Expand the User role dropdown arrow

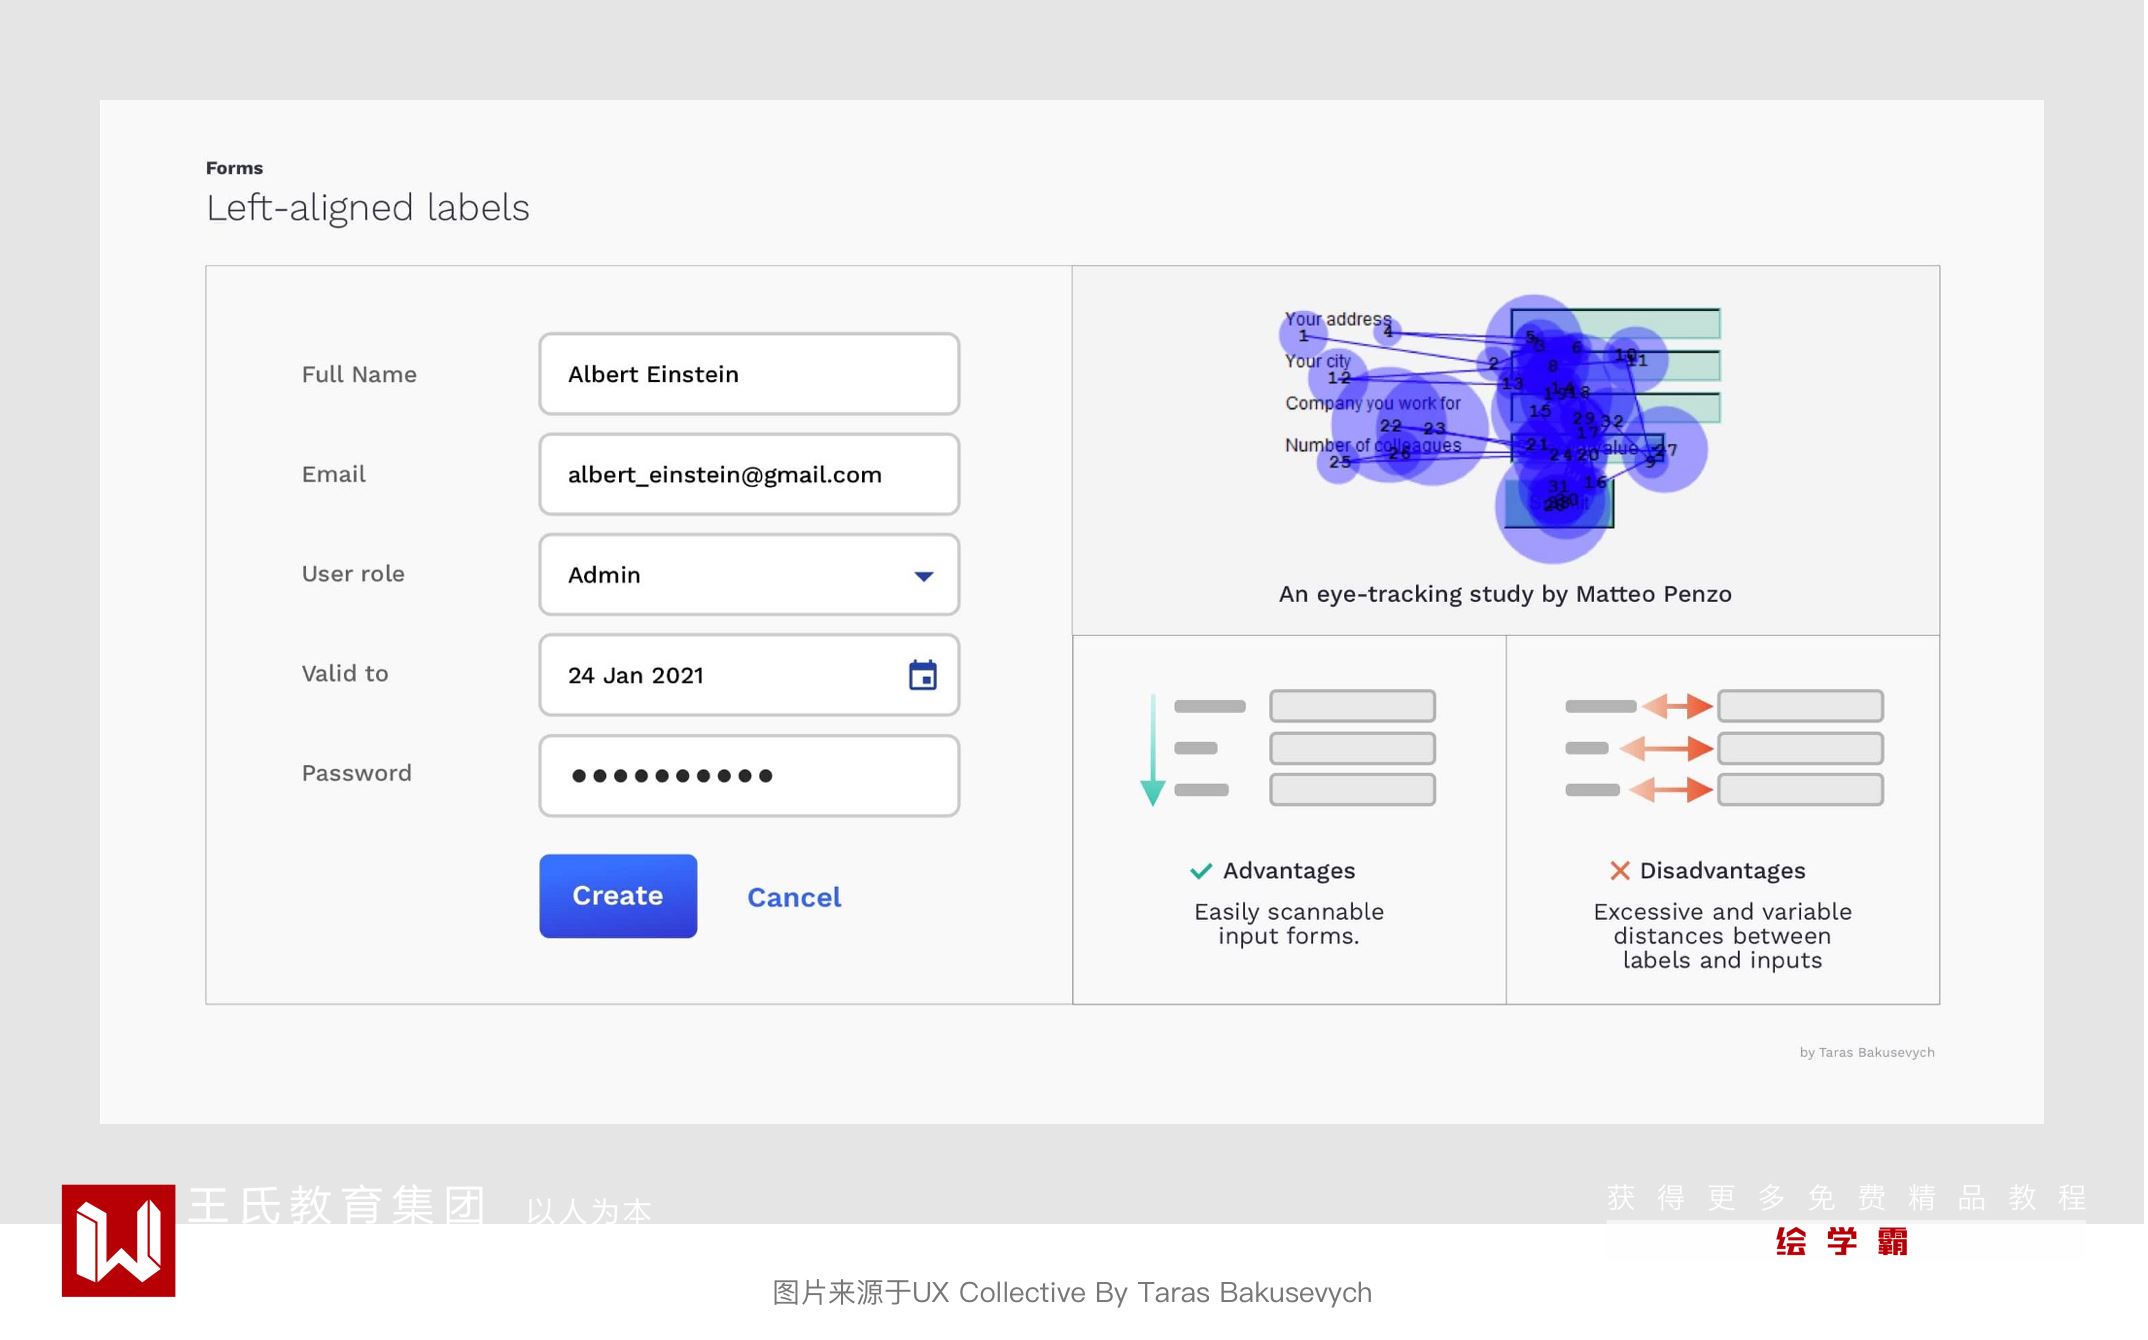pyautogui.click(x=925, y=577)
